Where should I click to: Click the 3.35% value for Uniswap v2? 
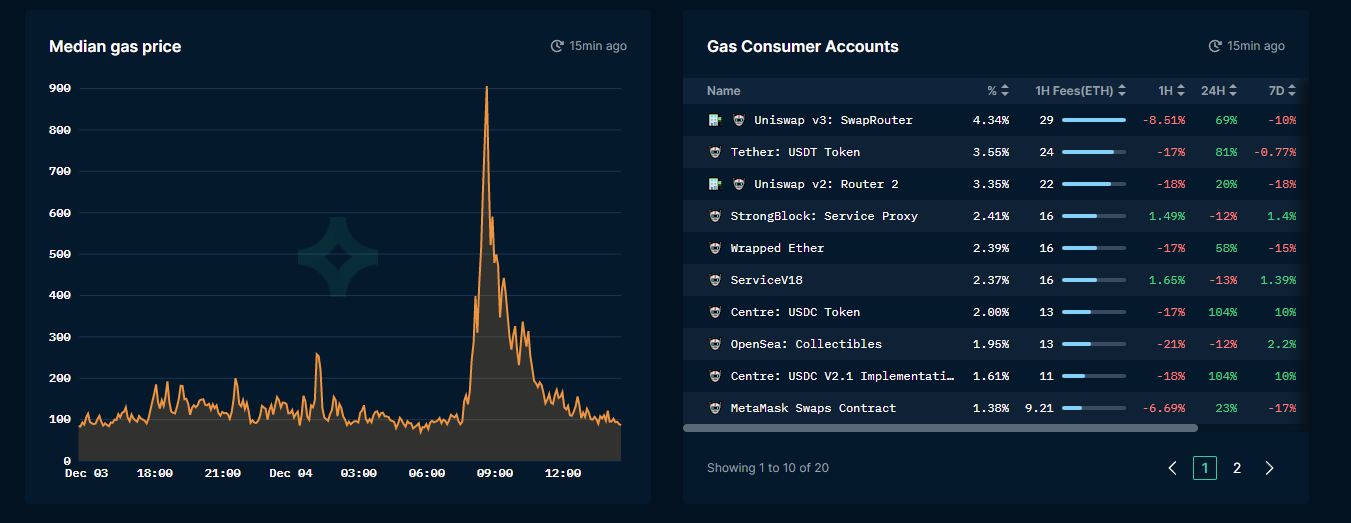pyautogui.click(x=991, y=184)
